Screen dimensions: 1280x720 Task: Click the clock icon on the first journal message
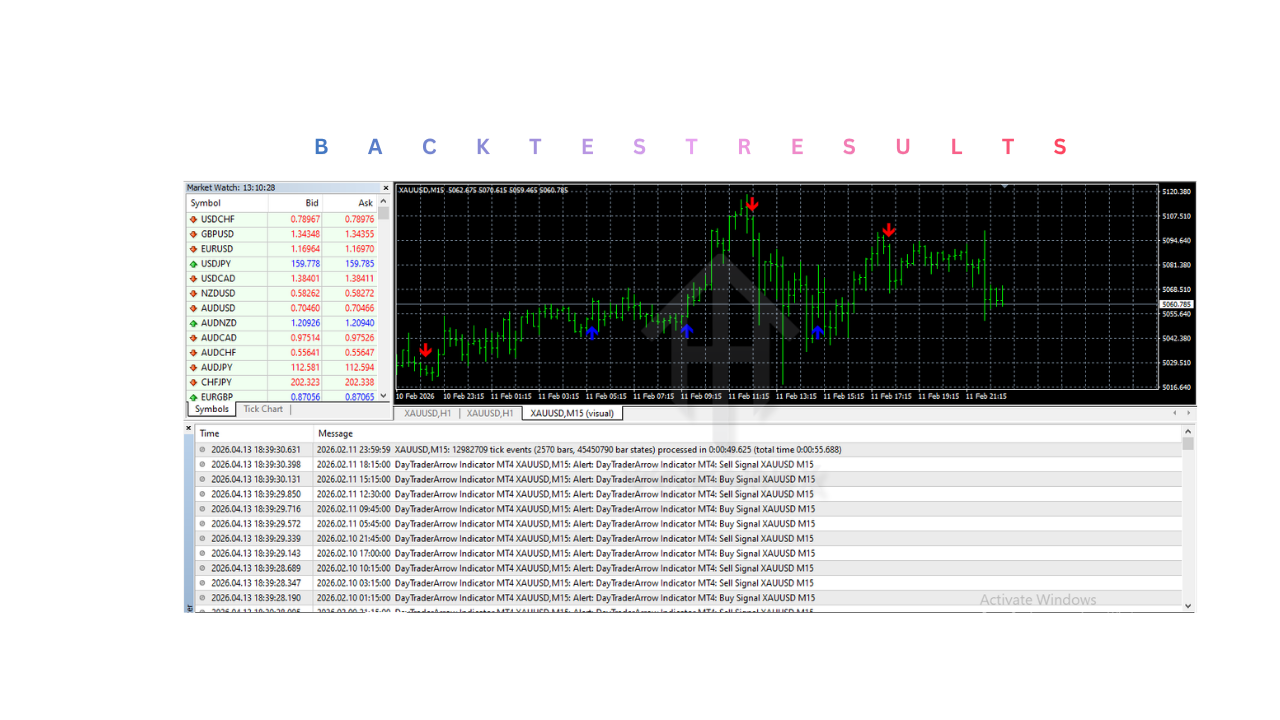pyautogui.click(x=203, y=449)
